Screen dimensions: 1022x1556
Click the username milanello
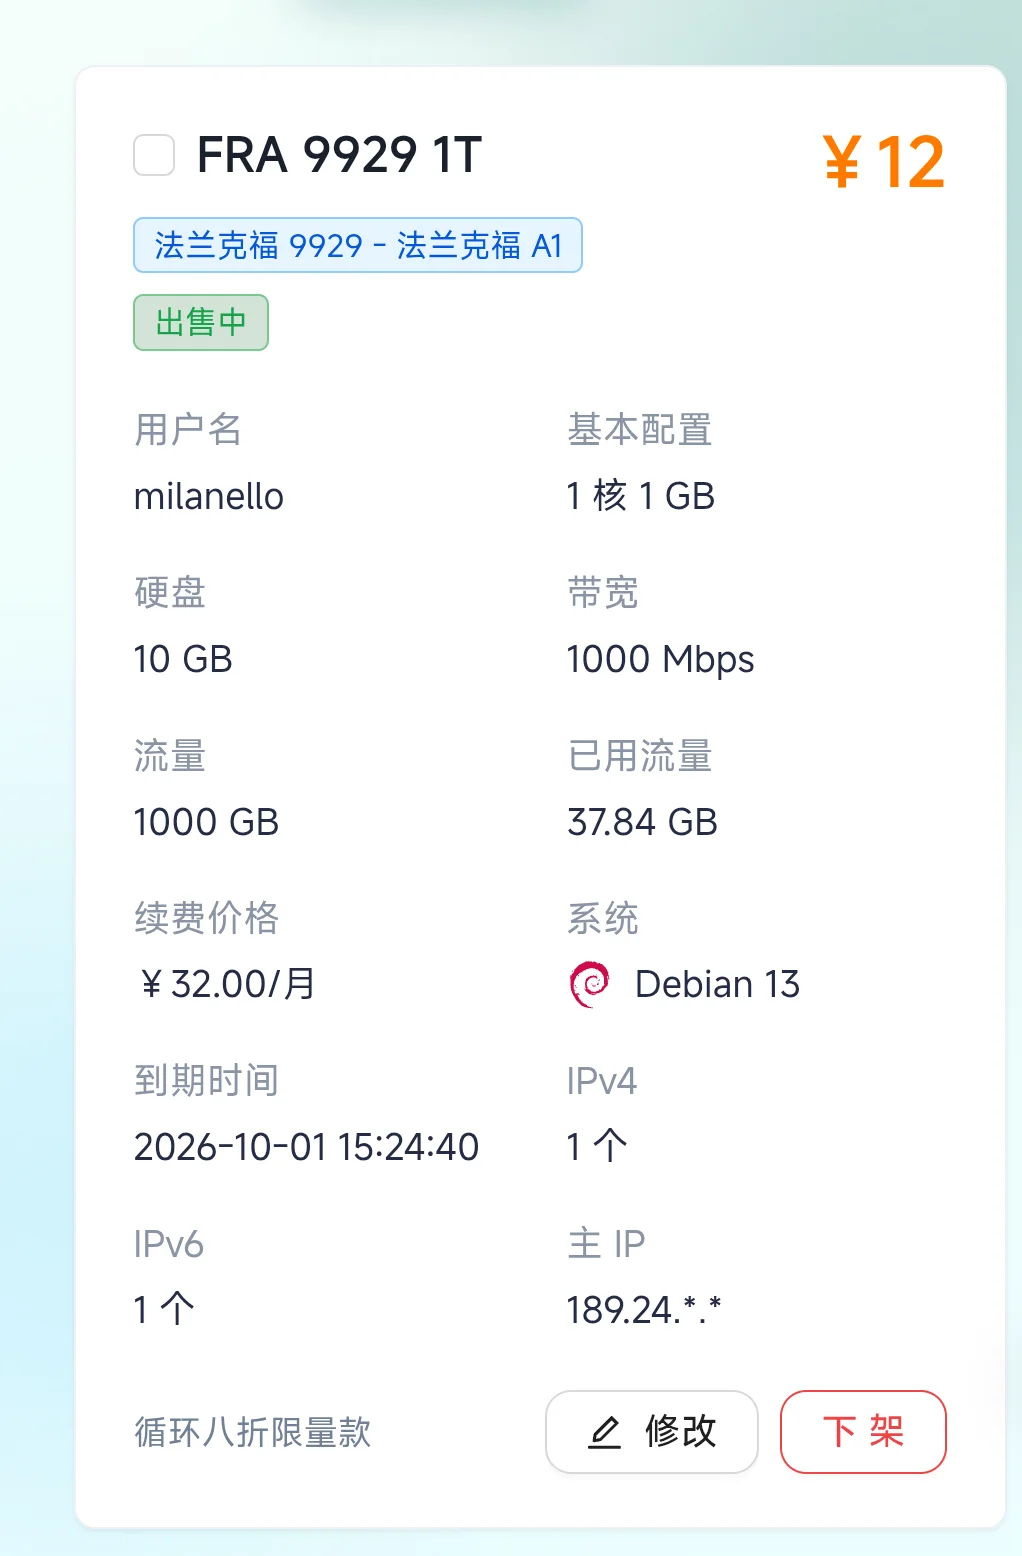tap(209, 496)
